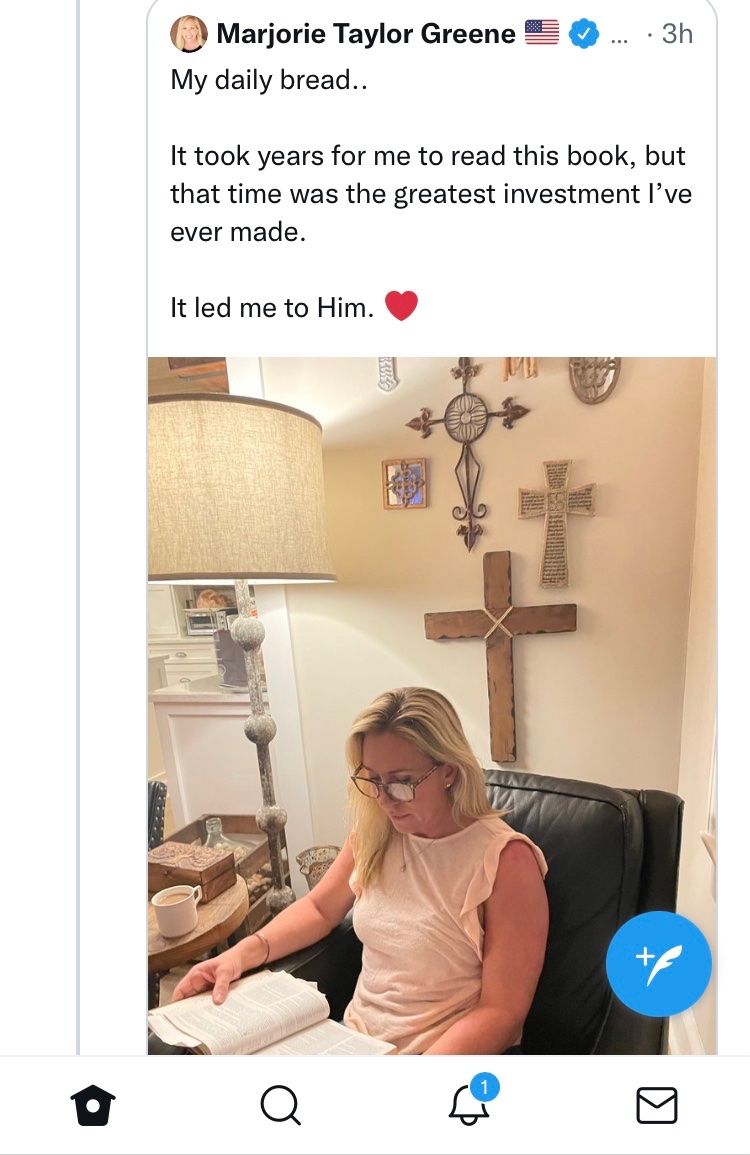Click the unread notification badge
Viewport: 750px width, 1155px height.
484,1086
